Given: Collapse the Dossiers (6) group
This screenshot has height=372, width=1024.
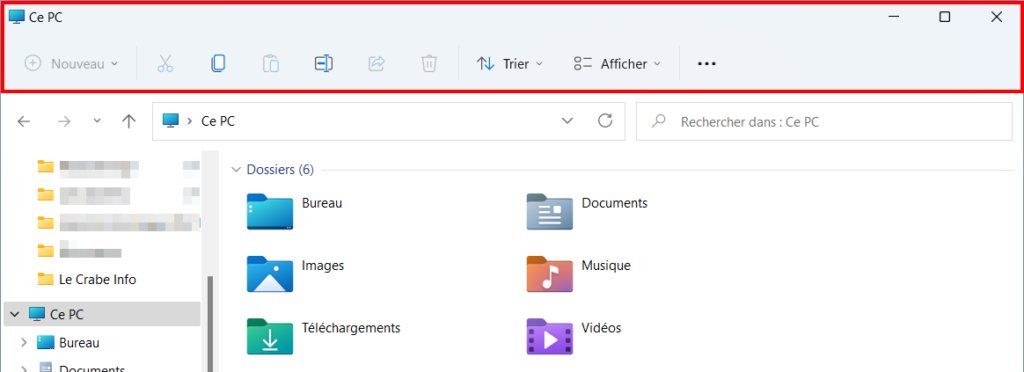Looking at the screenshot, I should pyautogui.click(x=236, y=170).
